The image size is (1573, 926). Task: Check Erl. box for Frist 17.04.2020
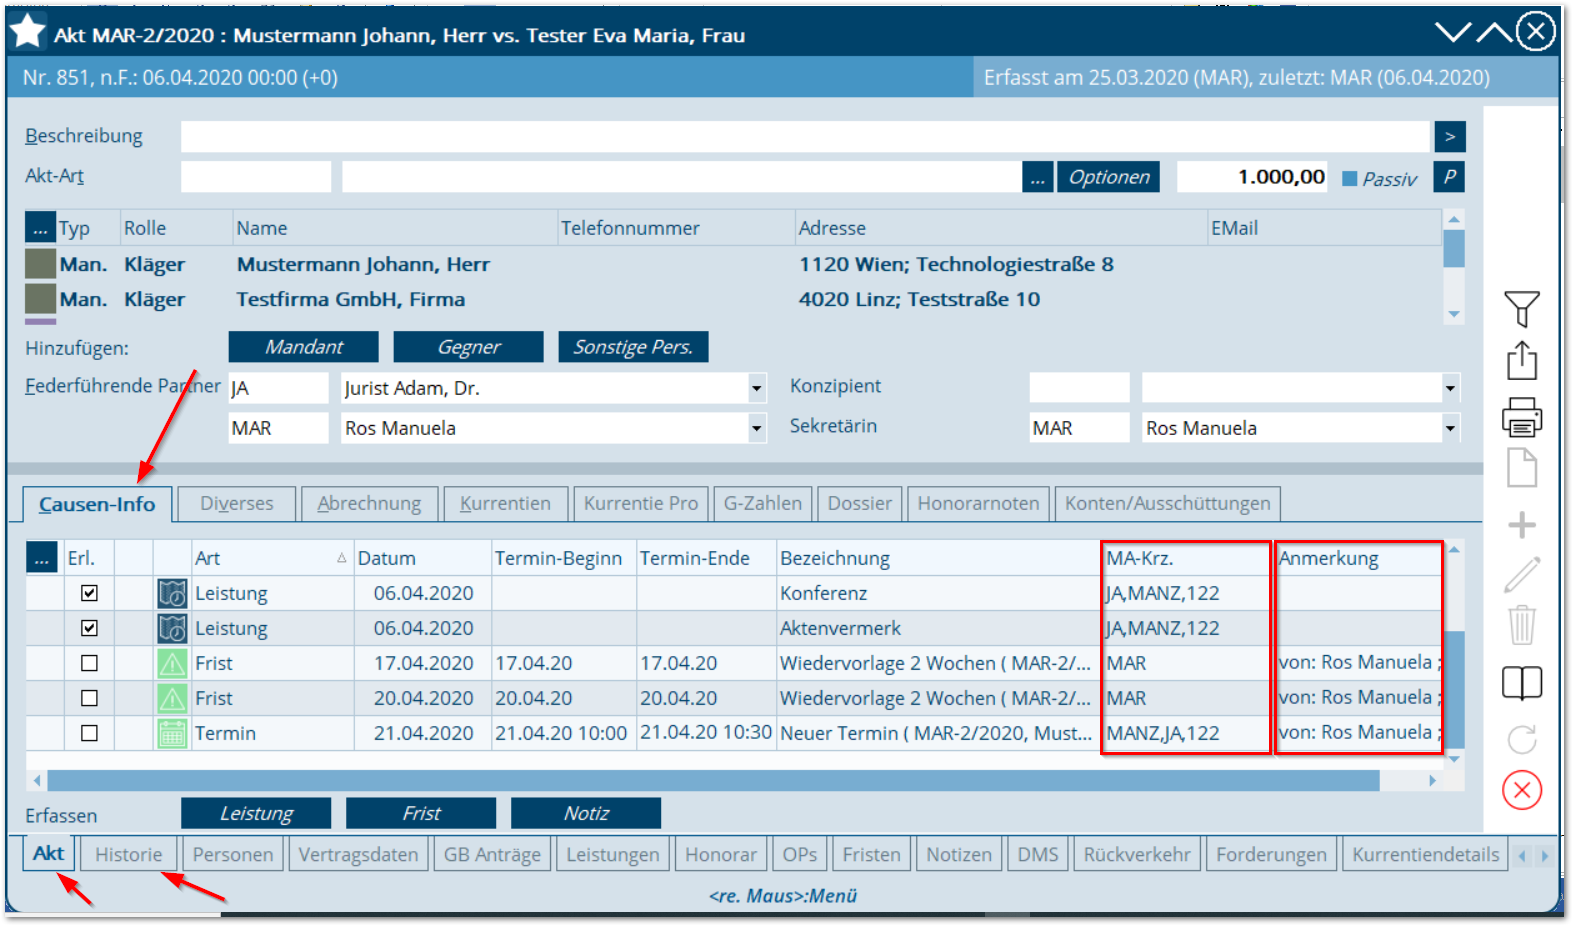click(89, 663)
